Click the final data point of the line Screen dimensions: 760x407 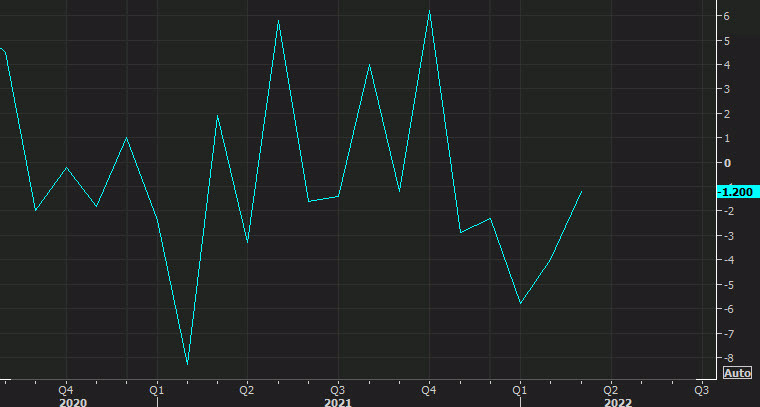(581, 191)
